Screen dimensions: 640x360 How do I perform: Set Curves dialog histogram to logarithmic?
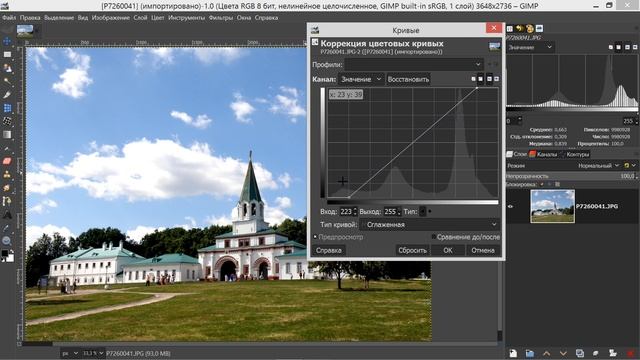(497, 79)
